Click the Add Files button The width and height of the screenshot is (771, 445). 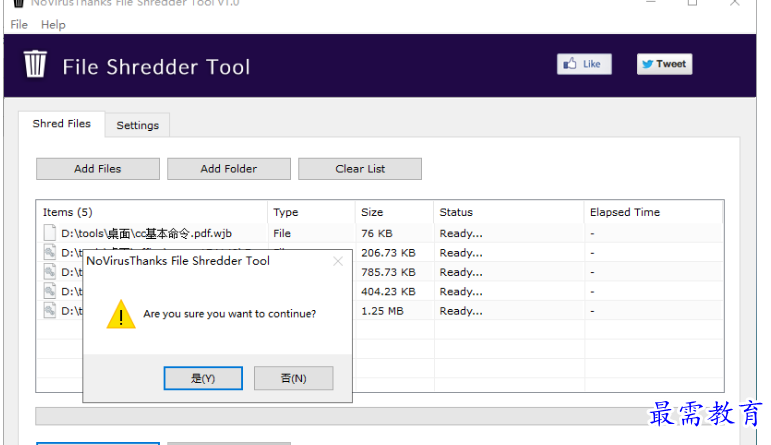point(98,169)
